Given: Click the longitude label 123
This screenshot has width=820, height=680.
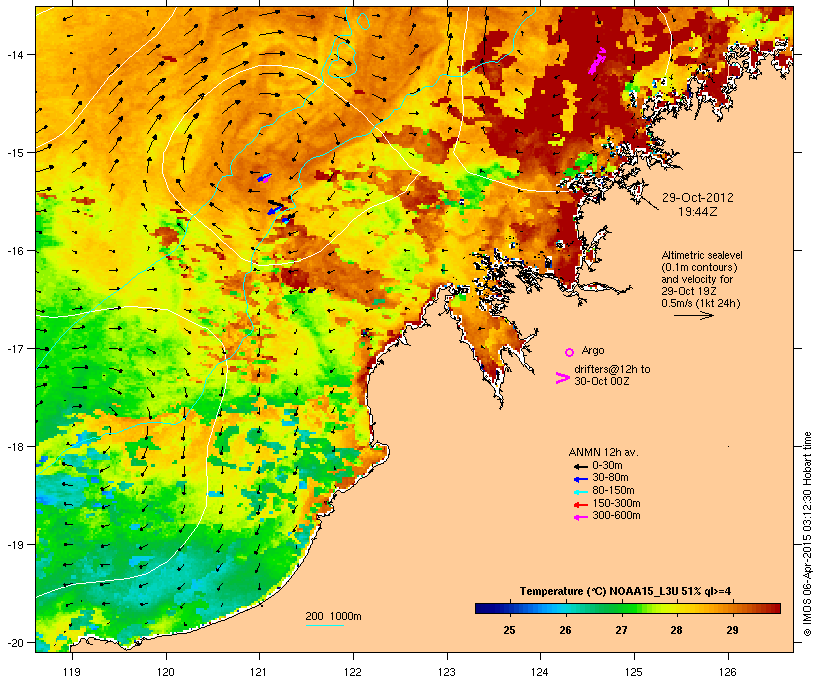Looking at the screenshot, I should tap(447, 672).
